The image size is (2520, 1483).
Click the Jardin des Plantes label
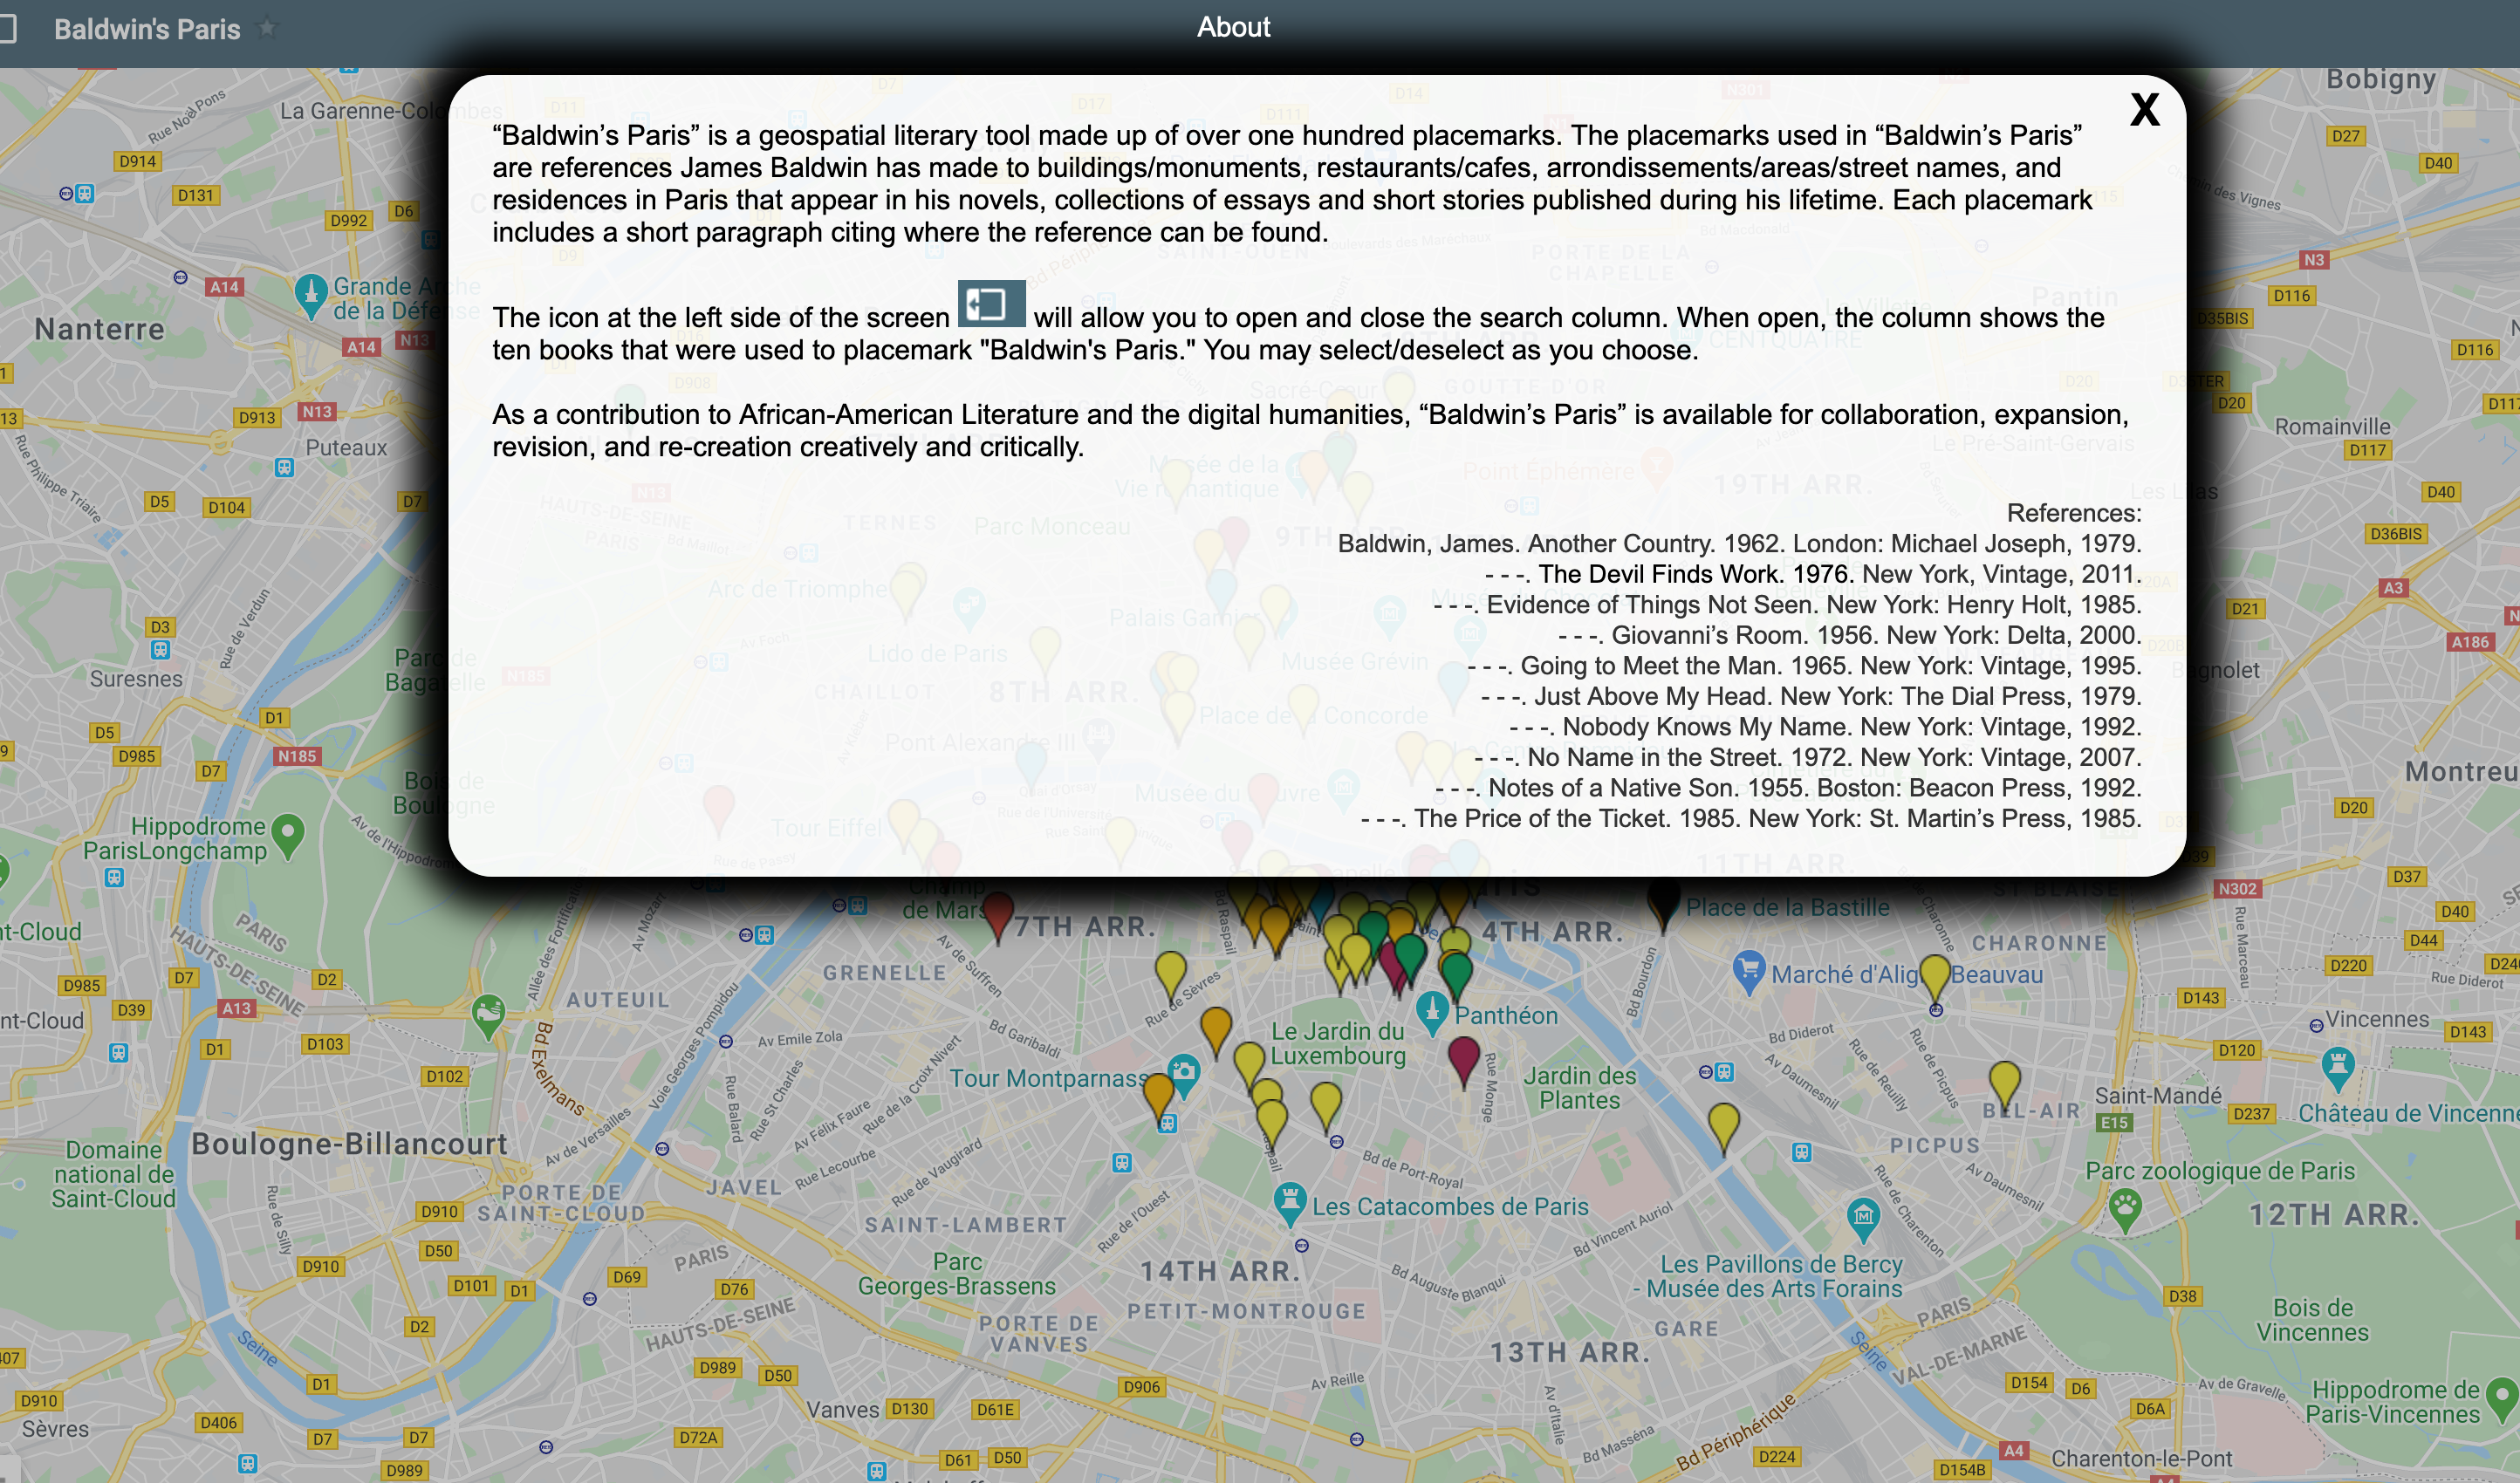(1579, 1088)
